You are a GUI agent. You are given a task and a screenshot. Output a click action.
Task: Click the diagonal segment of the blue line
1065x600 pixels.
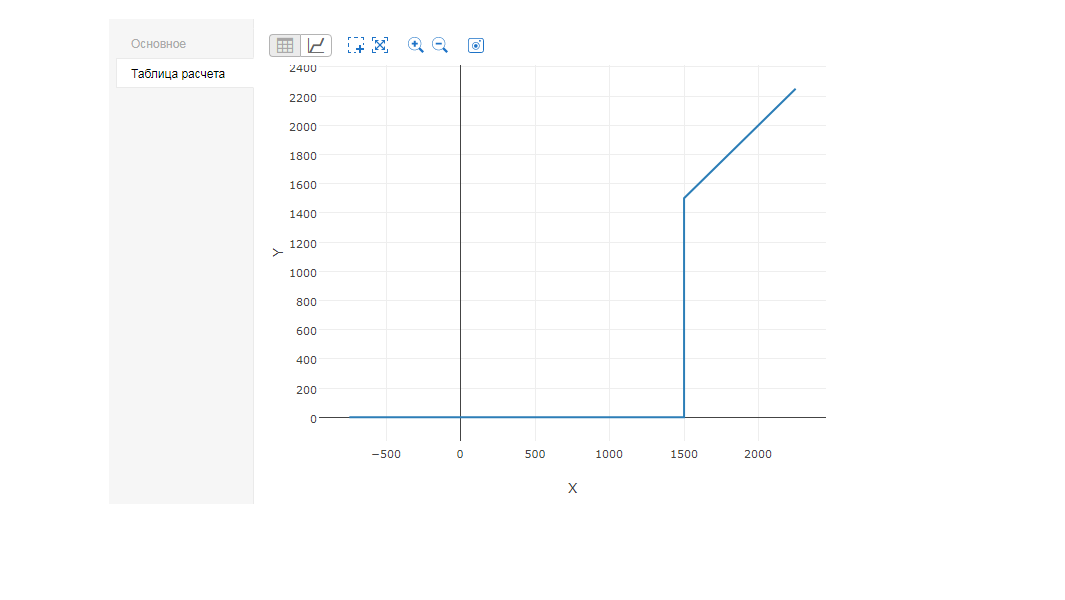[x=740, y=143]
